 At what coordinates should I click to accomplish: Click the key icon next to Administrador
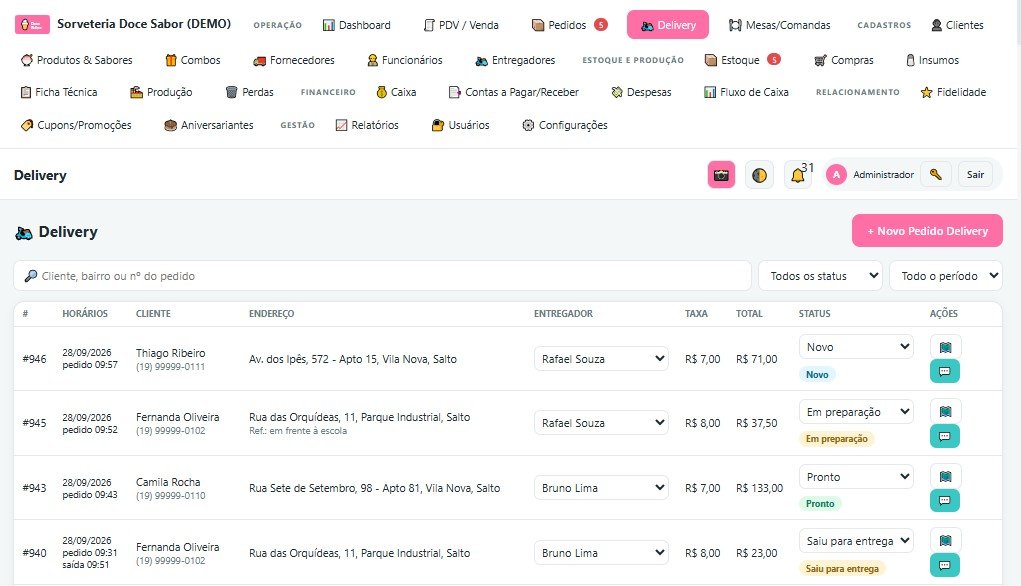[x=936, y=174]
